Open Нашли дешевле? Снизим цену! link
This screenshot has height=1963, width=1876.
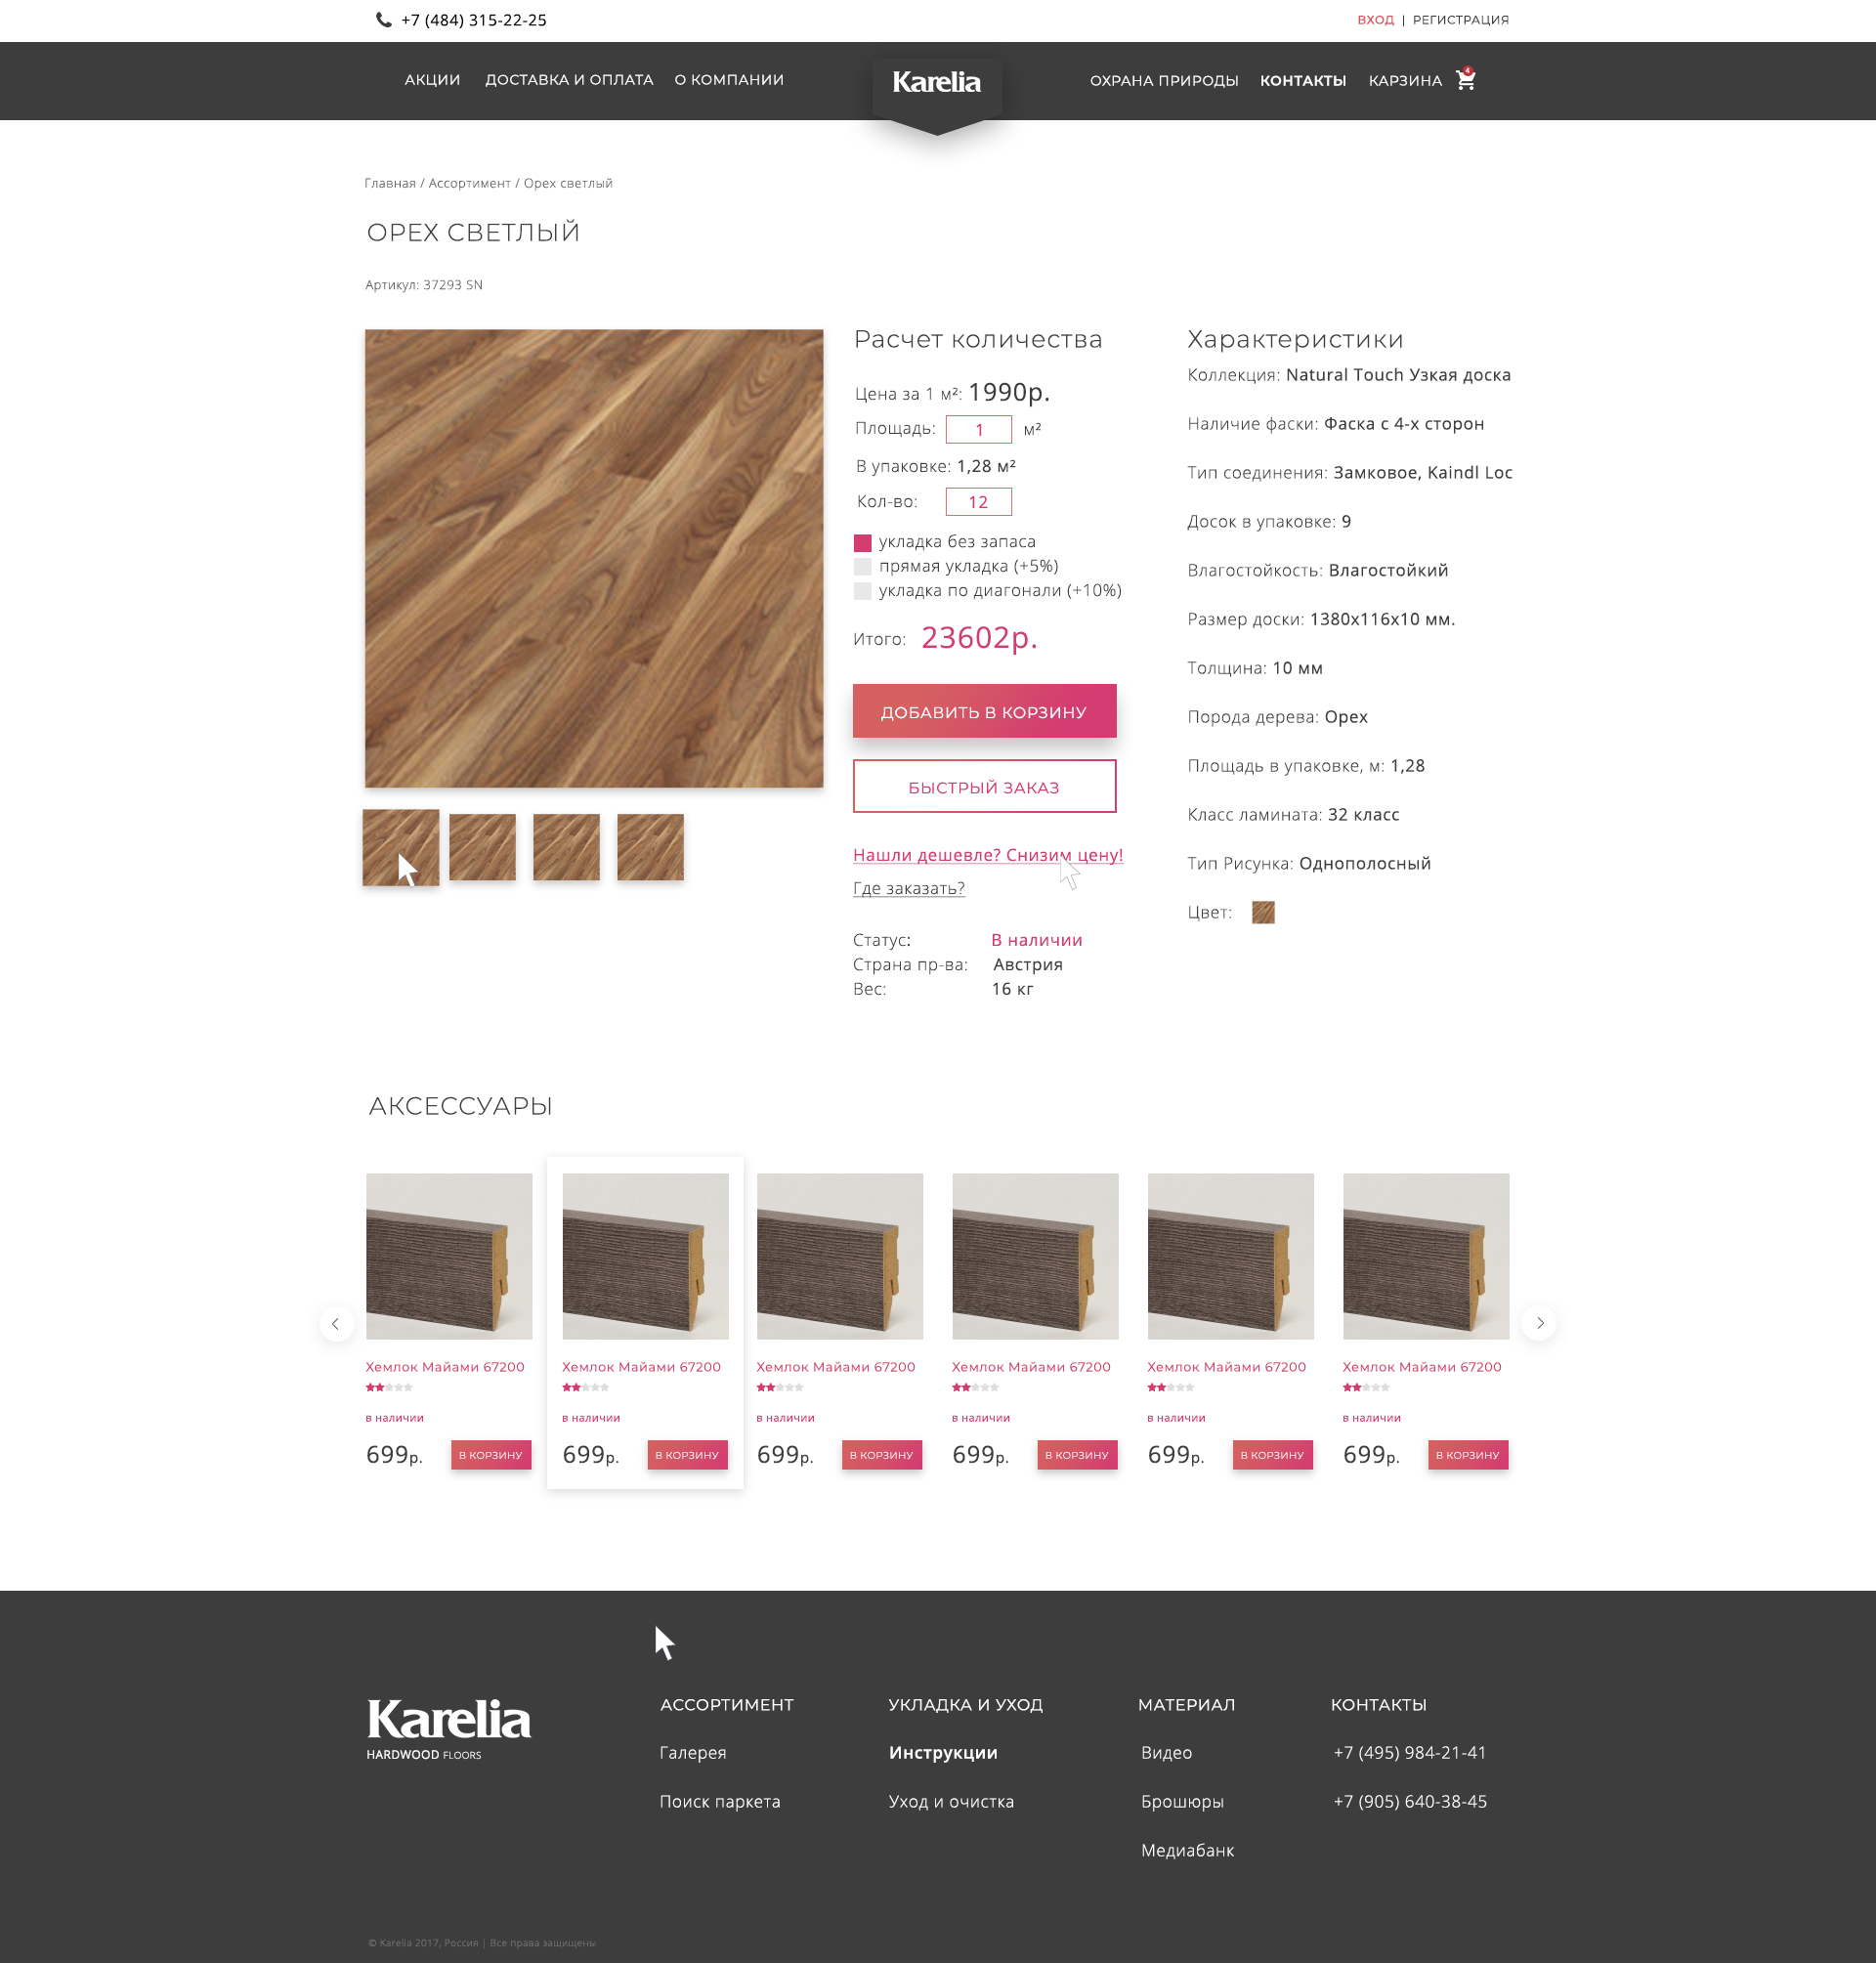point(987,855)
